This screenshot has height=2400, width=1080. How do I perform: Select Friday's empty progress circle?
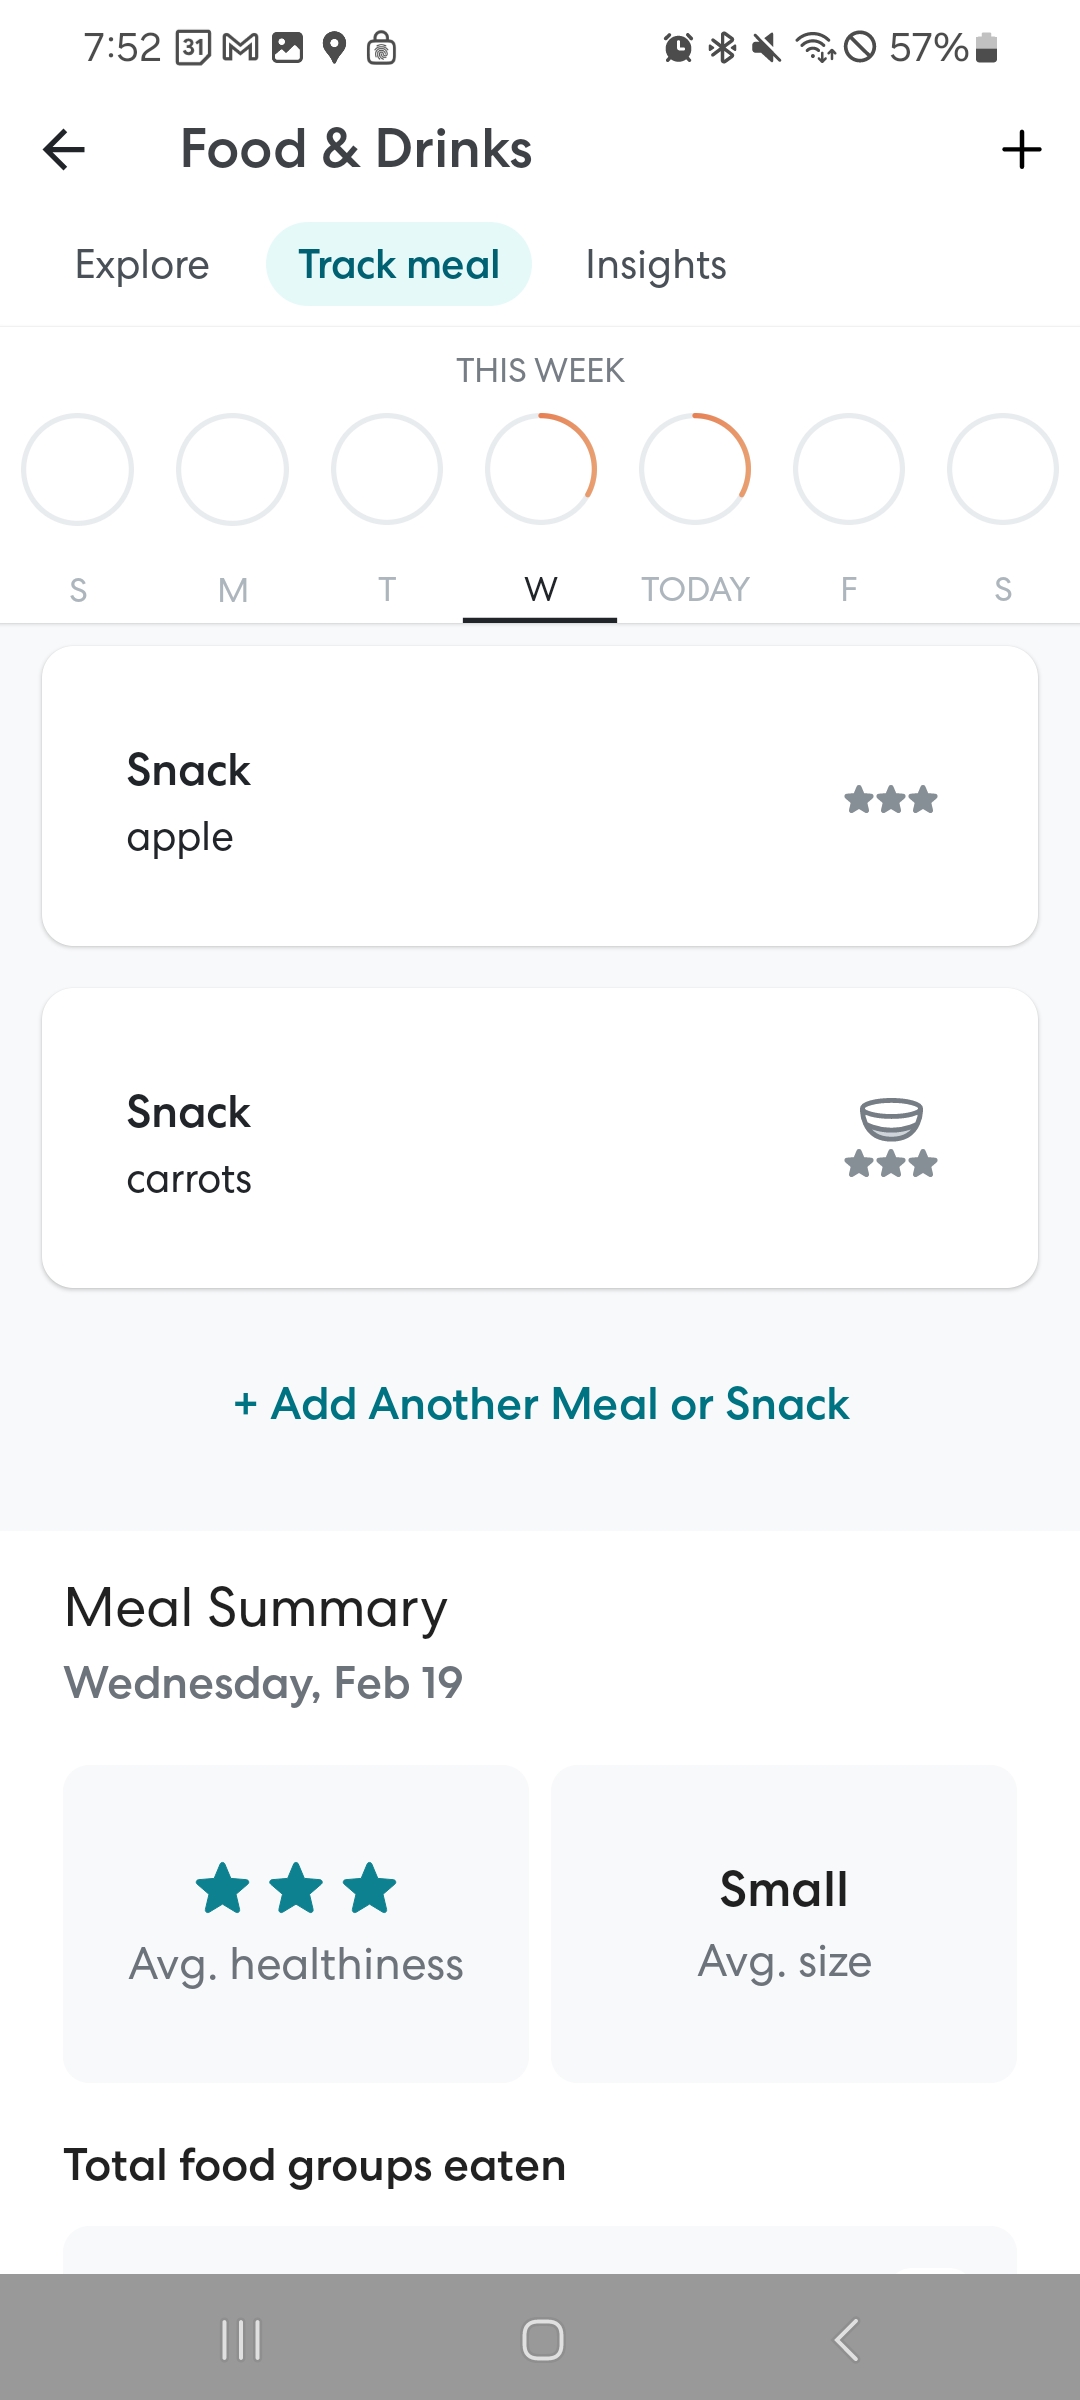[x=849, y=469]
